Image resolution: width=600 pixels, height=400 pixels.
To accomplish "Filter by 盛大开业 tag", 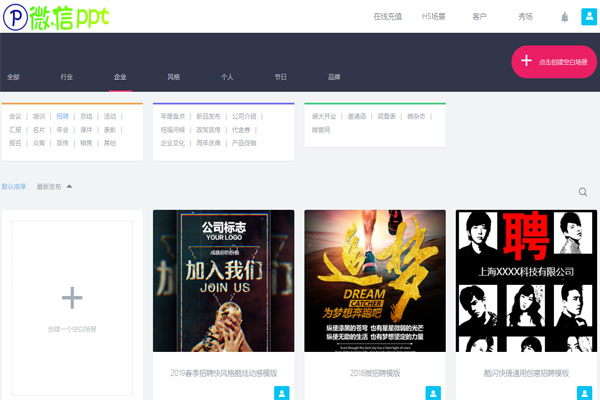I will click(324, 116).
